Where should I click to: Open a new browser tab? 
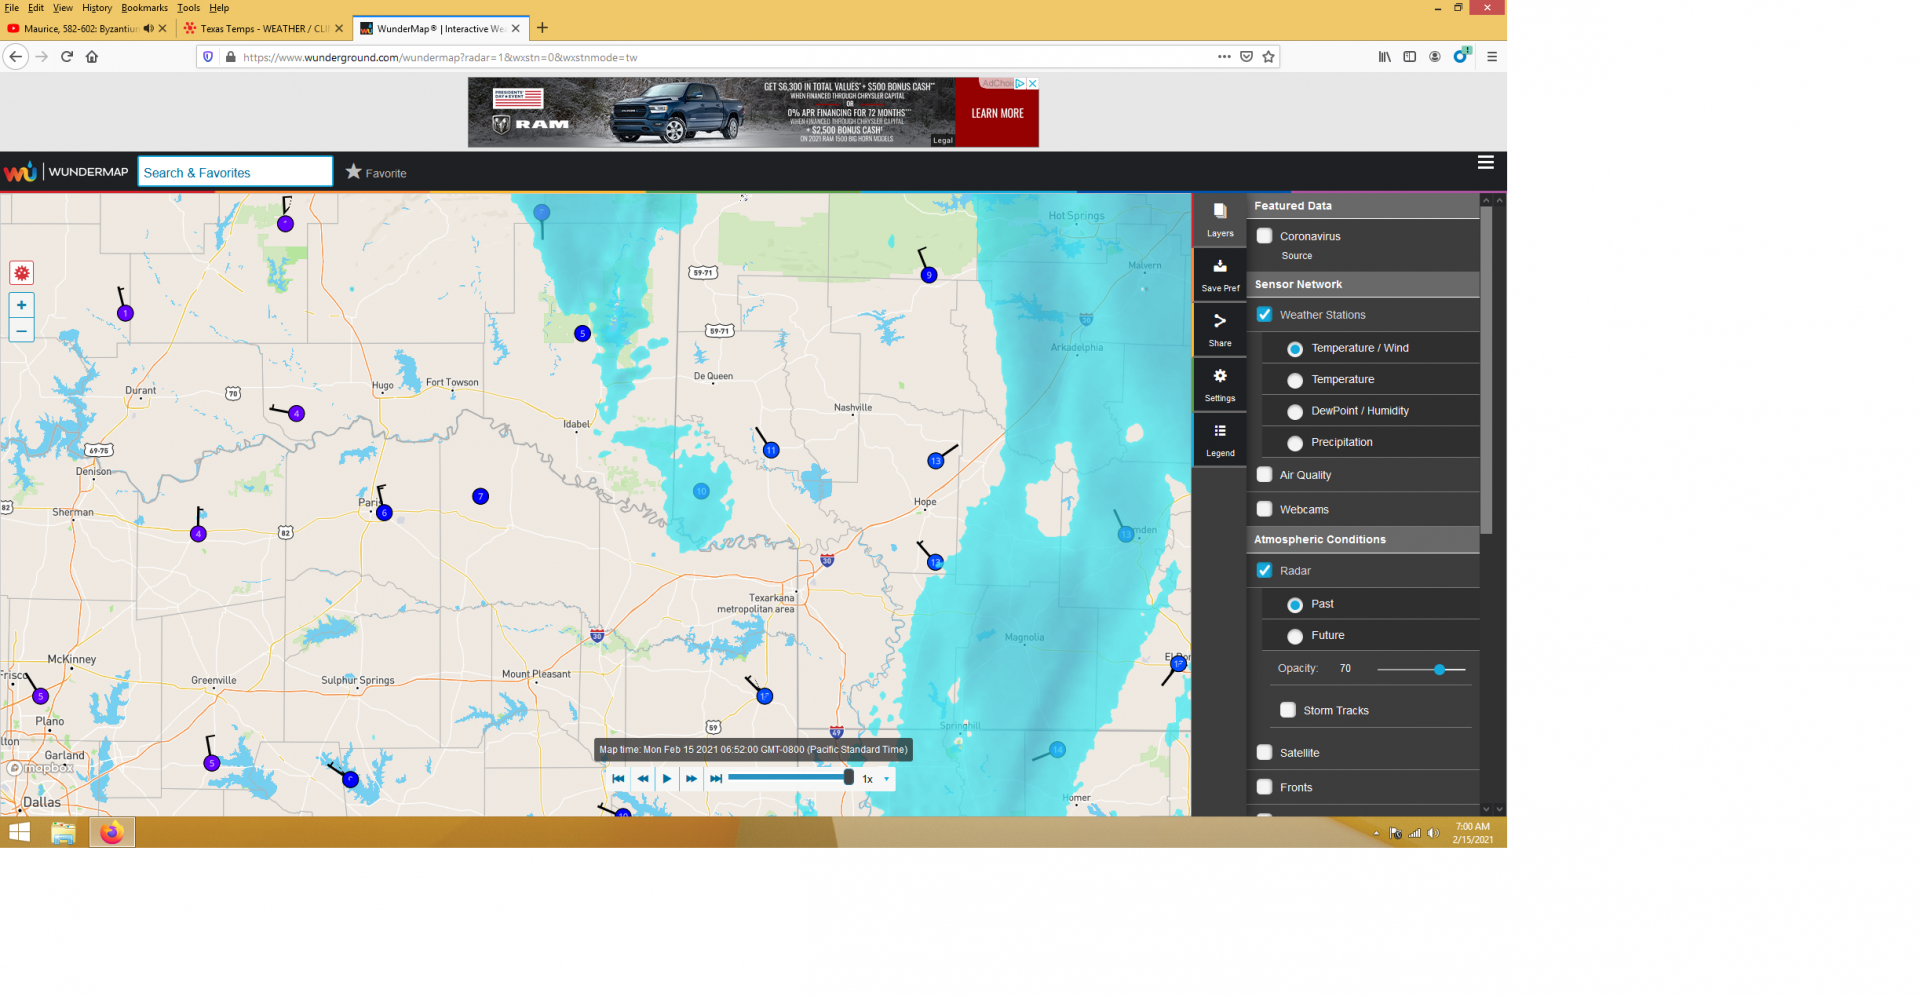pos(542,28)
